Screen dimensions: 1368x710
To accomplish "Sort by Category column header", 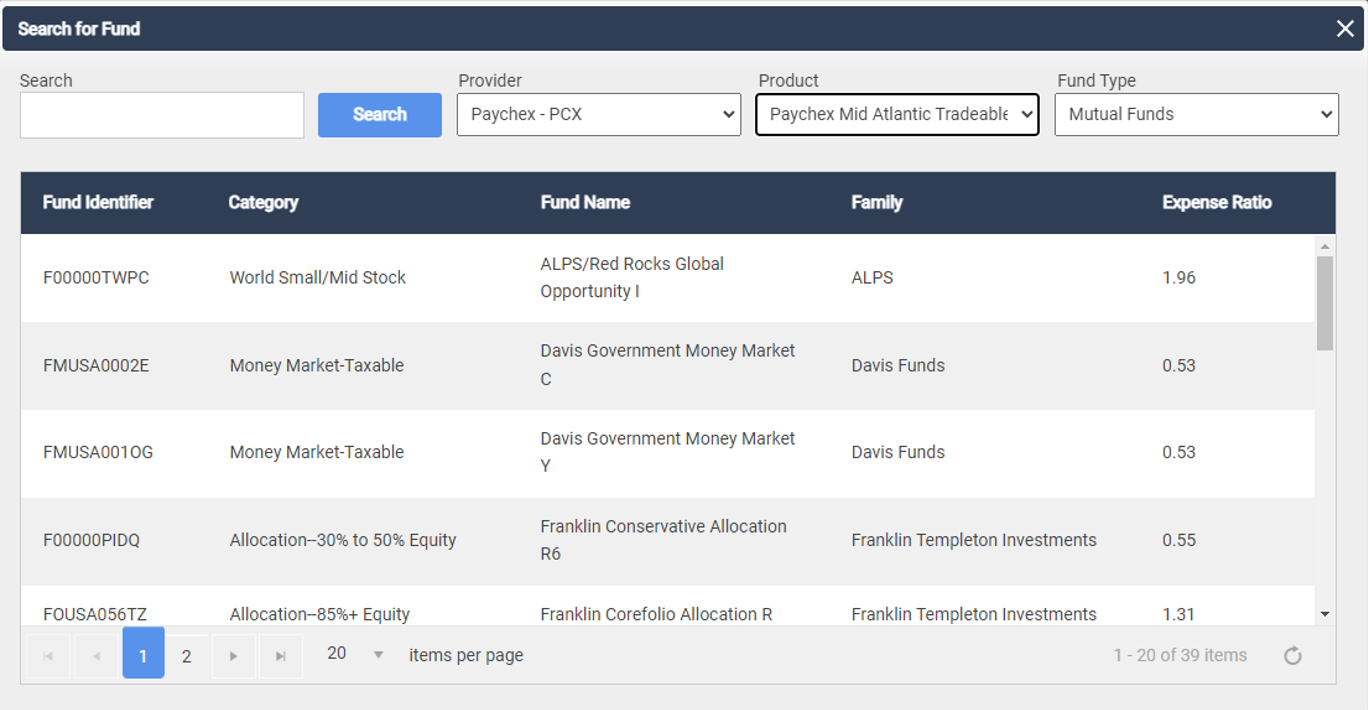I will (263, 202).
